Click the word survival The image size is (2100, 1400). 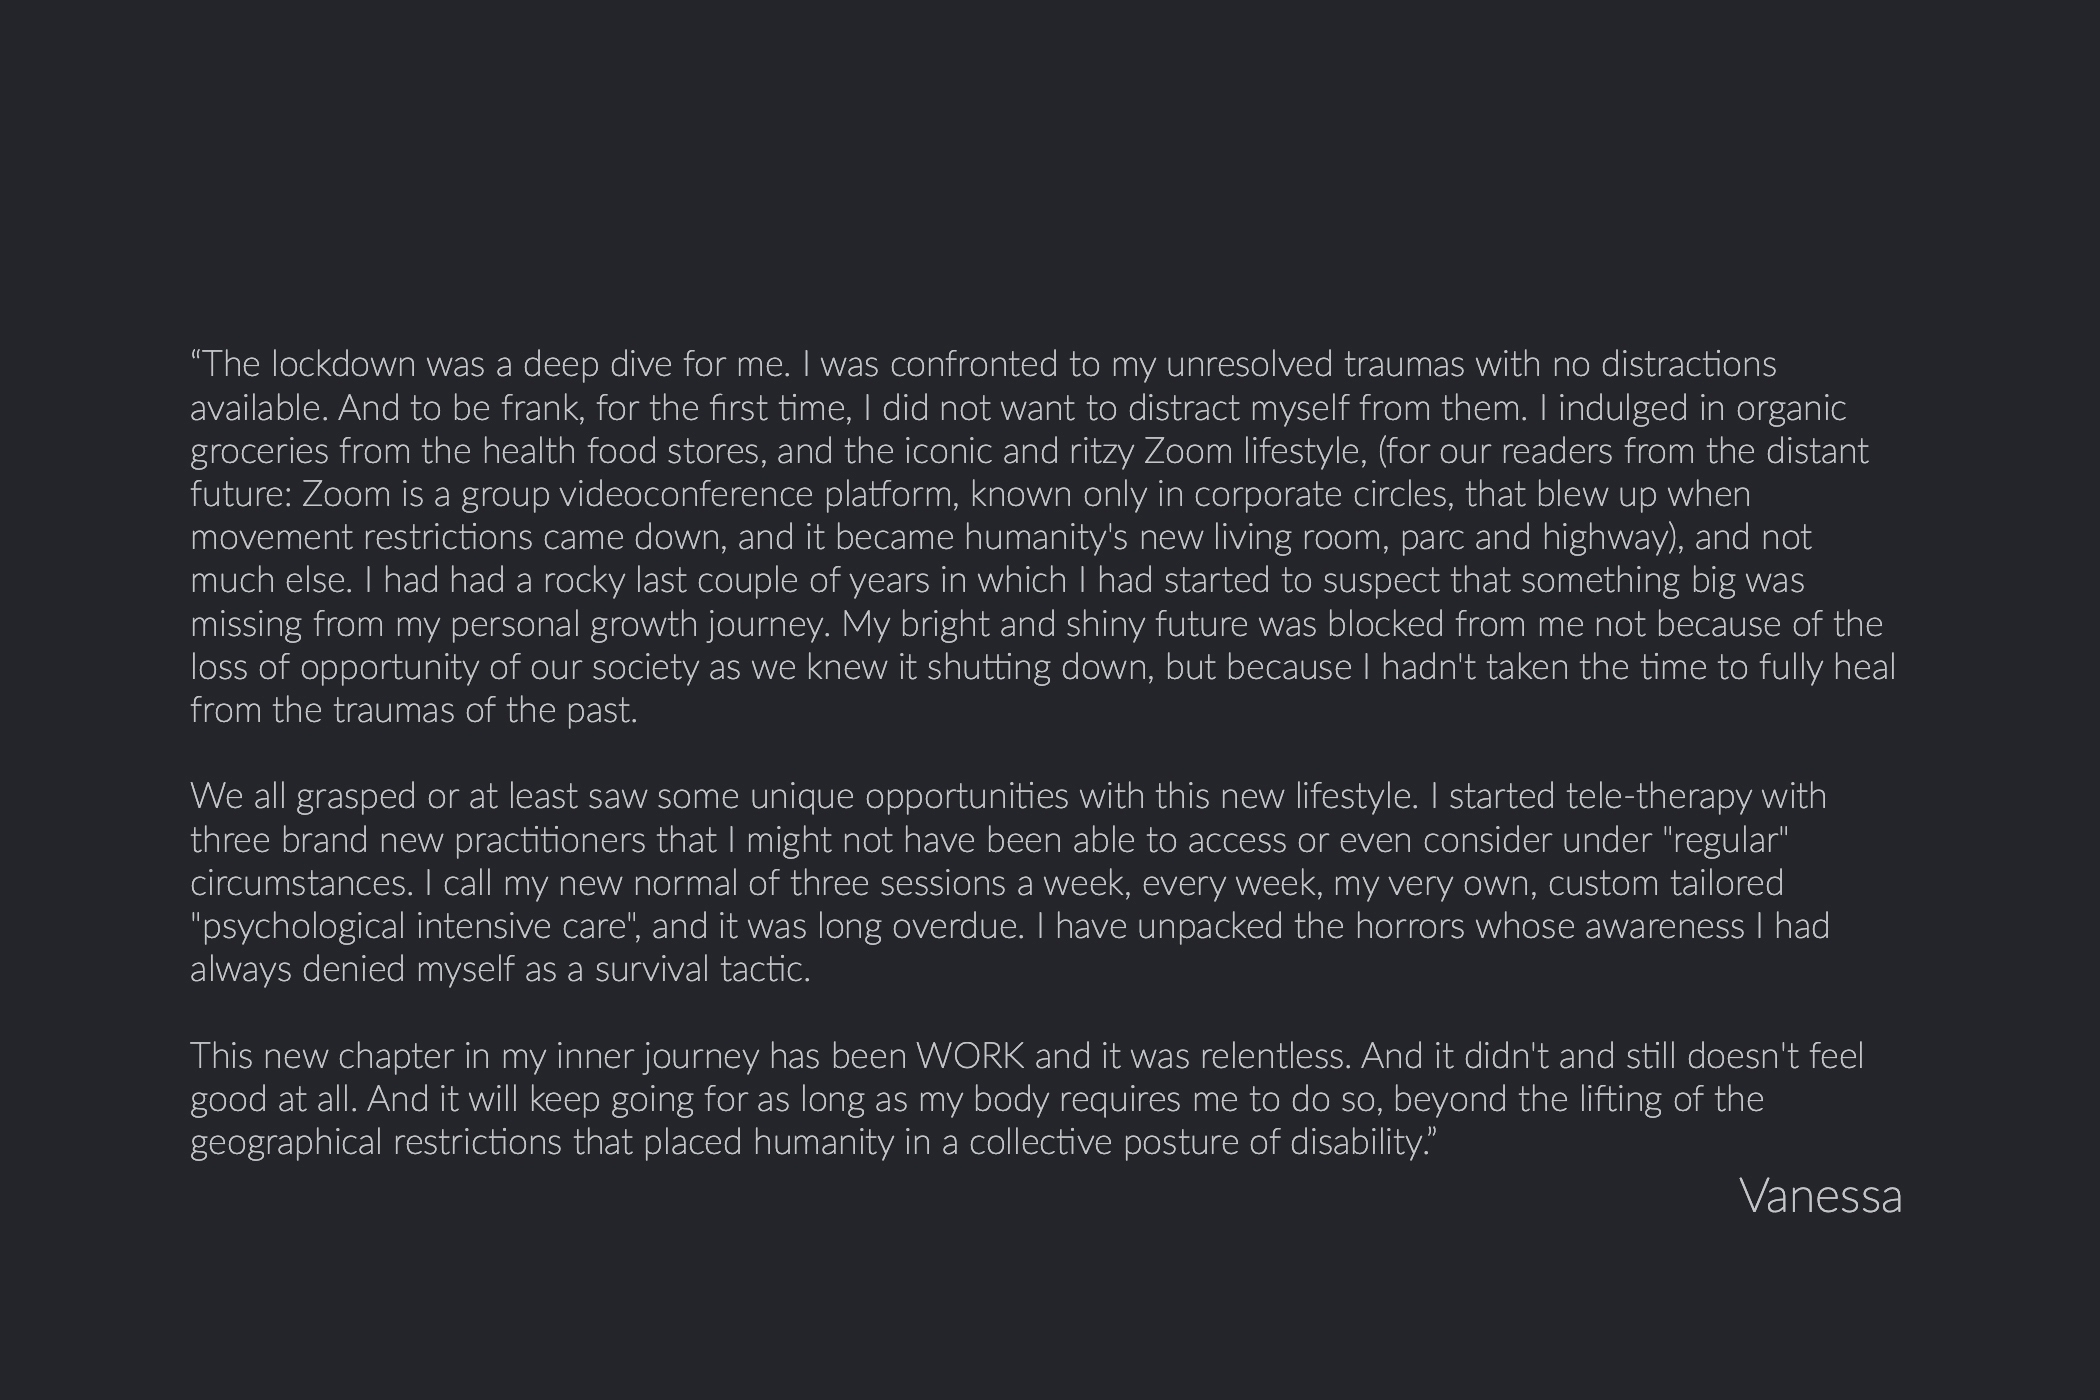tap(652, 970)
